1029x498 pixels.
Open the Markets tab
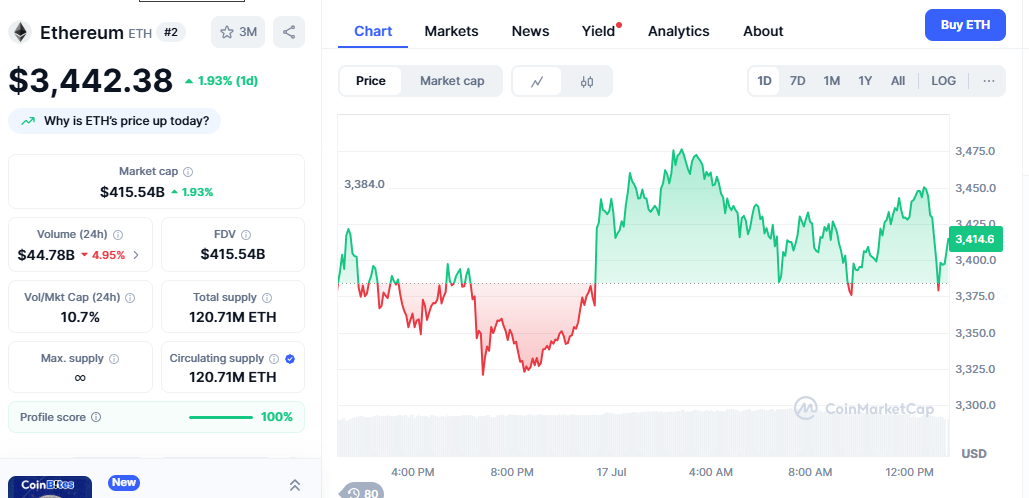[452, 31]
